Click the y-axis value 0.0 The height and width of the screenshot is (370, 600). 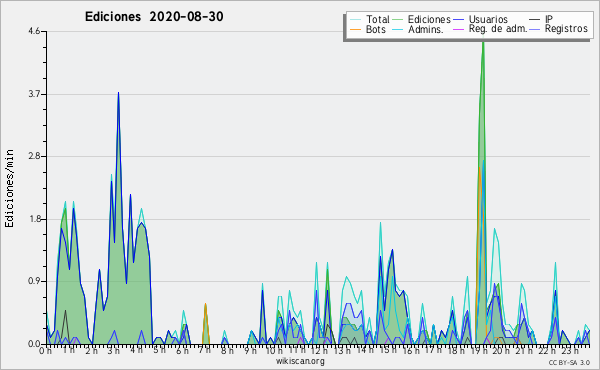pyautogui.click(x=34, y=344)
